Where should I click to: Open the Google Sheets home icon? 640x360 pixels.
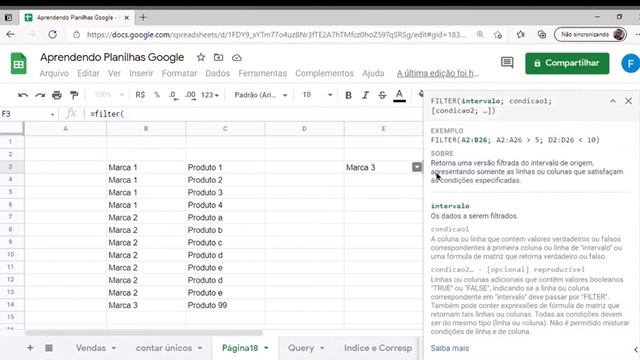pos(18,64)
